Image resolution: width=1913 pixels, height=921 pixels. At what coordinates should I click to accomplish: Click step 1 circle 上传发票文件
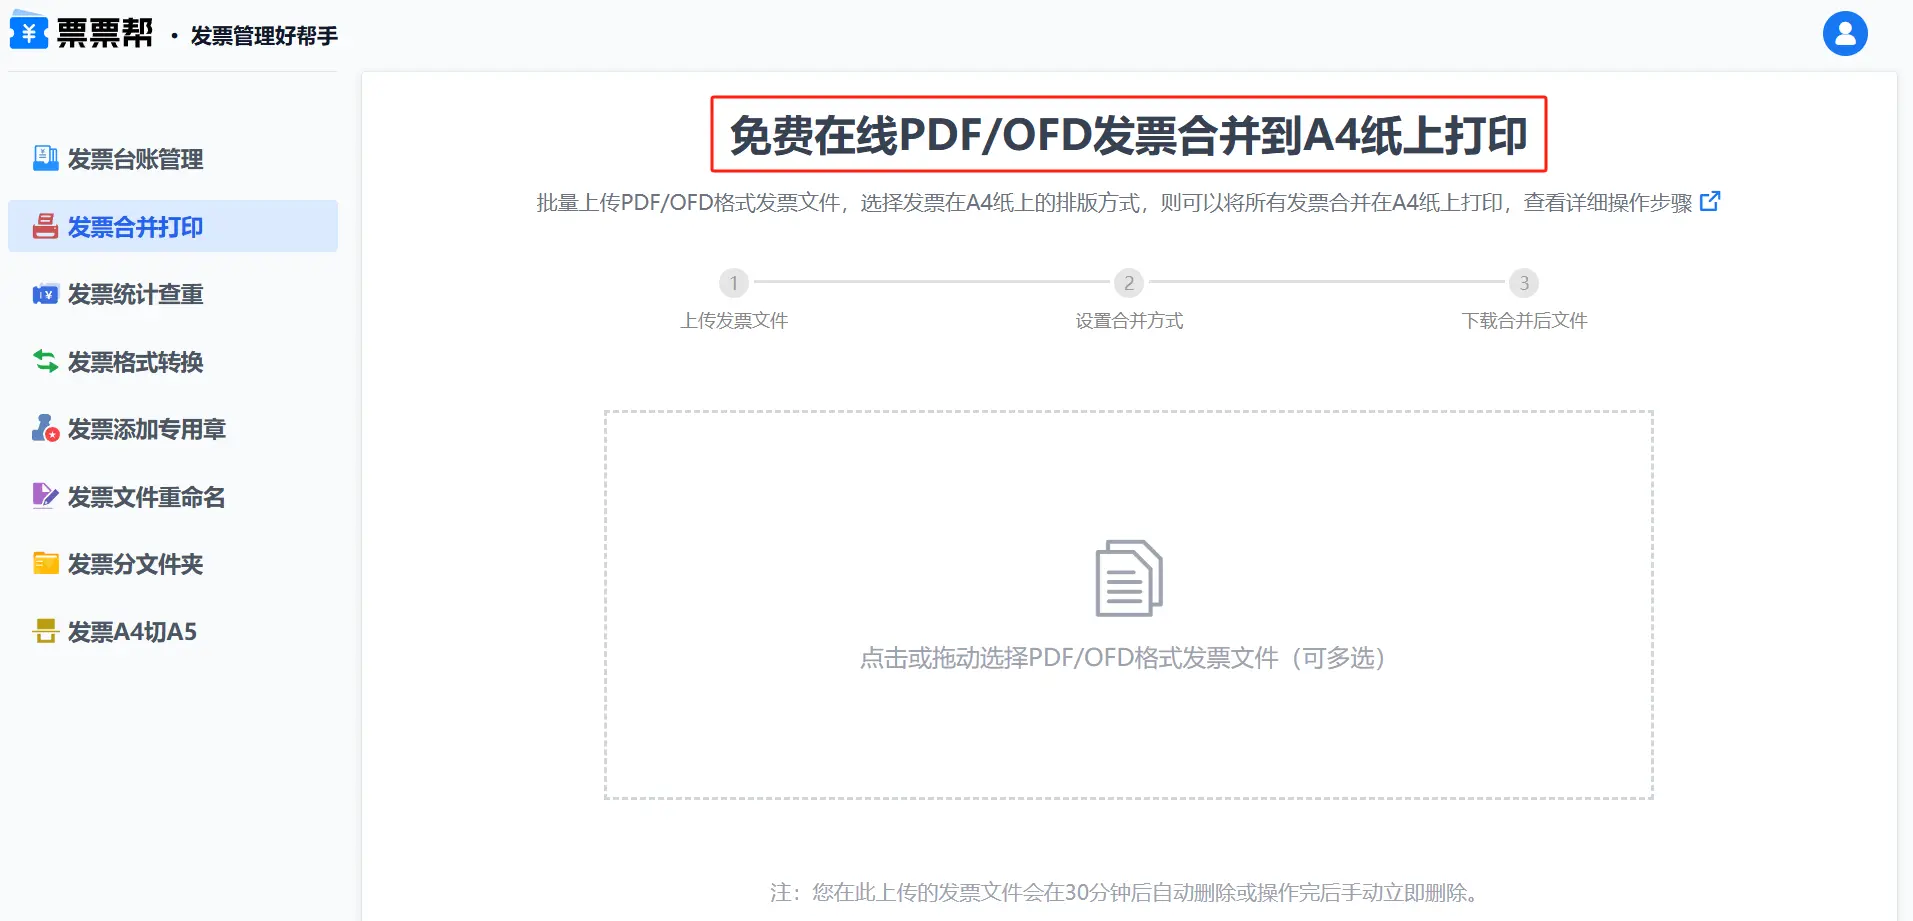pyautogui.click(x=734, y=283)
